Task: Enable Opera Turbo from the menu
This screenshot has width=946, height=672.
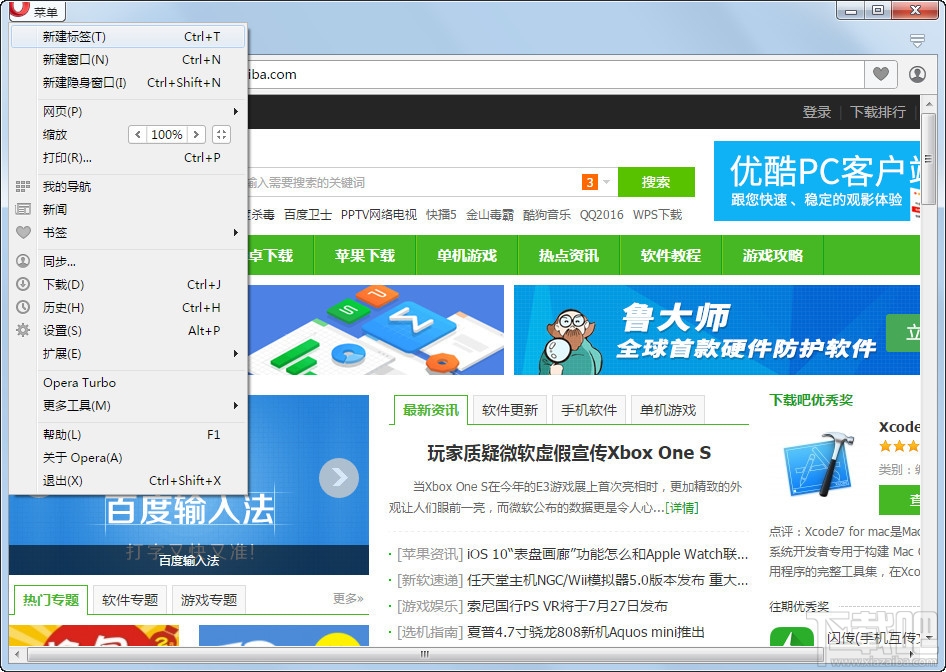Action: (x=80, y=382)
